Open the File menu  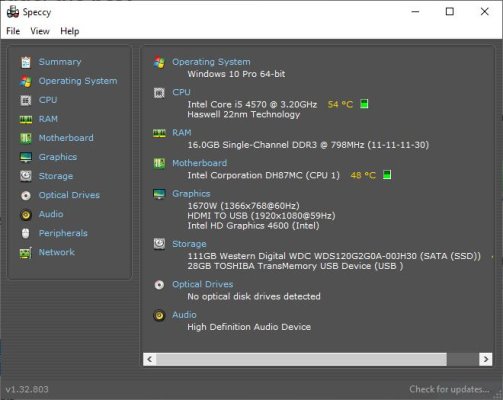click(13, 31)
